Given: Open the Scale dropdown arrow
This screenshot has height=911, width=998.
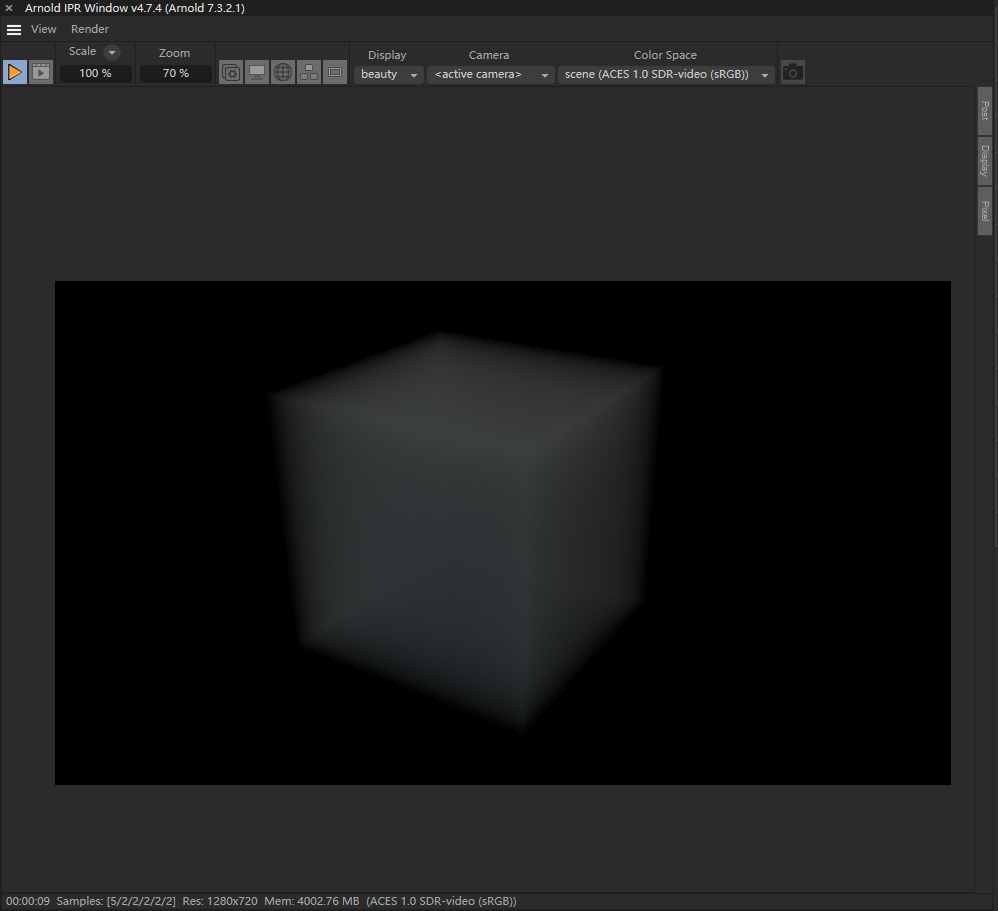Looking at the screenshot, I should click(x=110, y=52).
